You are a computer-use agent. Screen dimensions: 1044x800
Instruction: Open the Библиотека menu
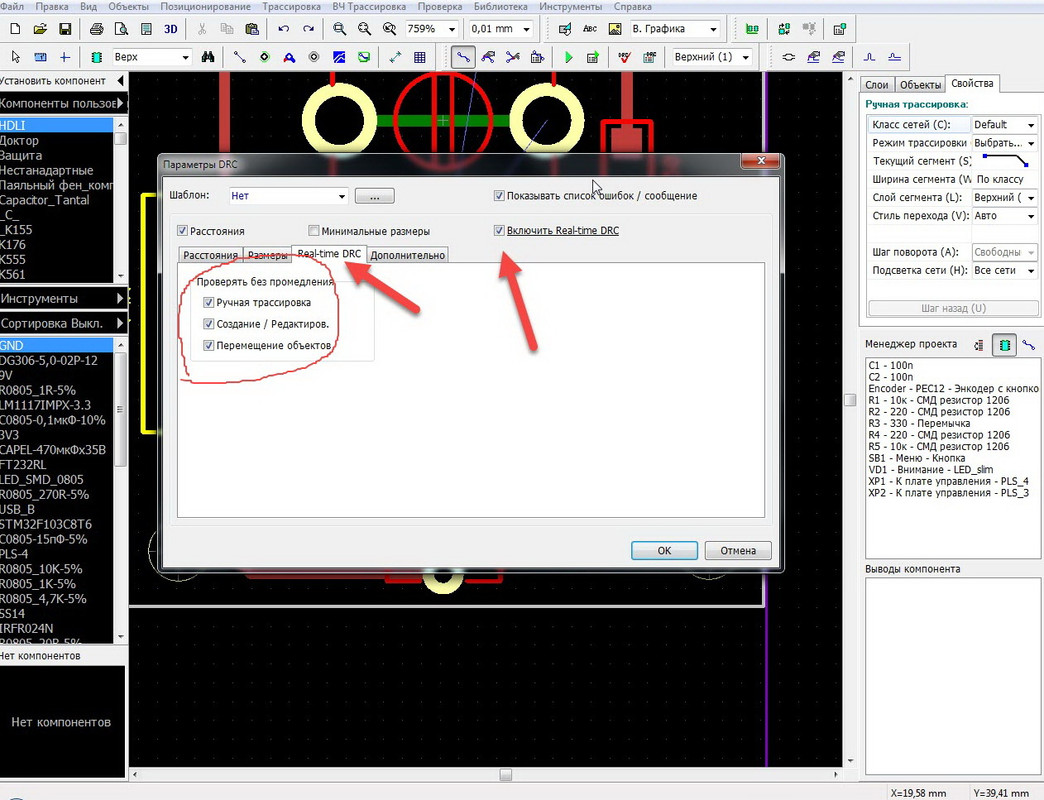[501, 7]
